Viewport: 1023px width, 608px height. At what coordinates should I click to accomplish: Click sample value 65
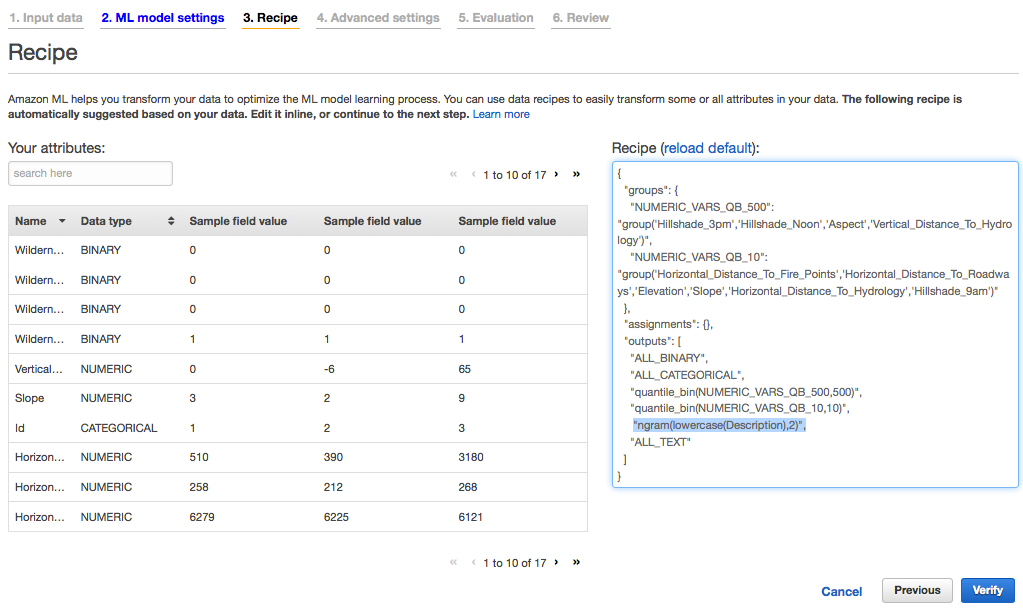[x=464, y=369]
